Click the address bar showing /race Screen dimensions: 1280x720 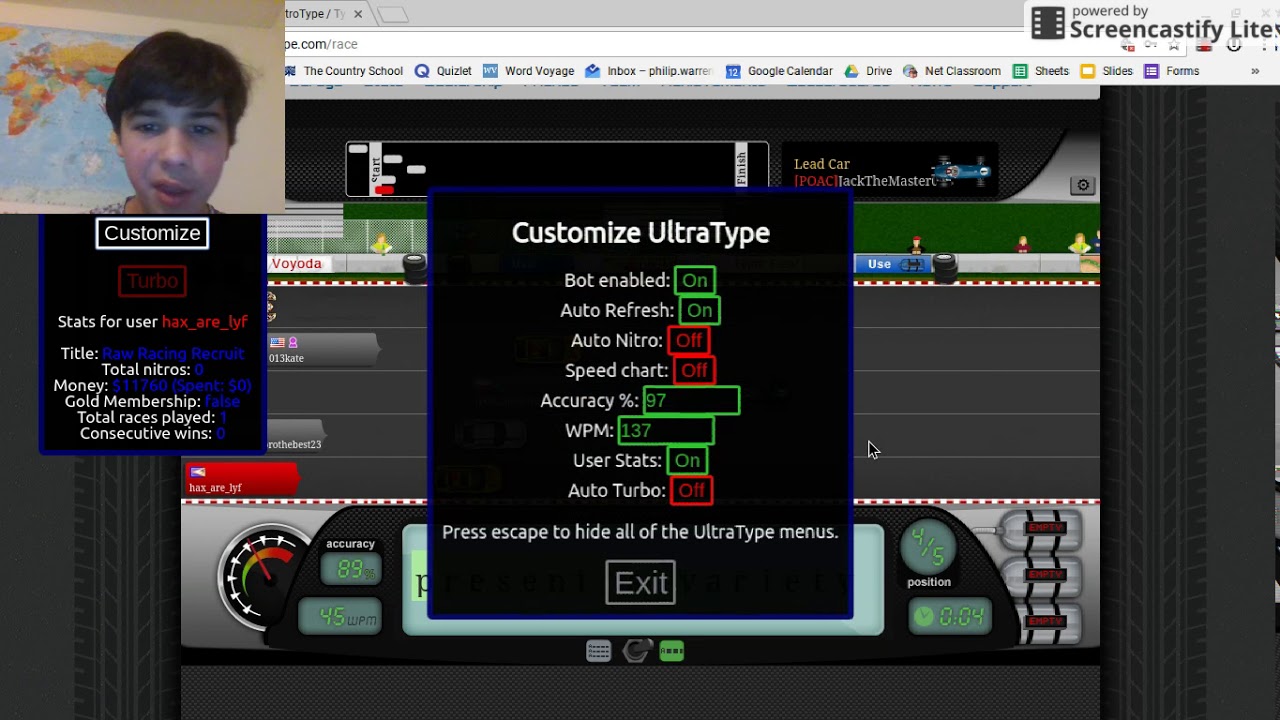(x=700, y=44)
